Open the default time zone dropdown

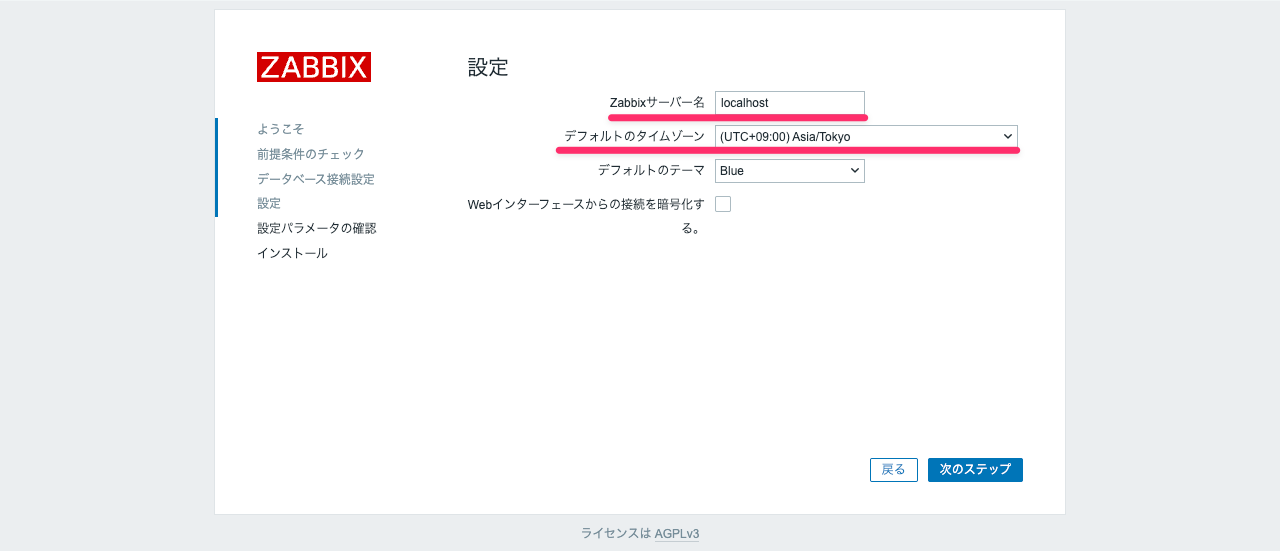tap(866, 137)
